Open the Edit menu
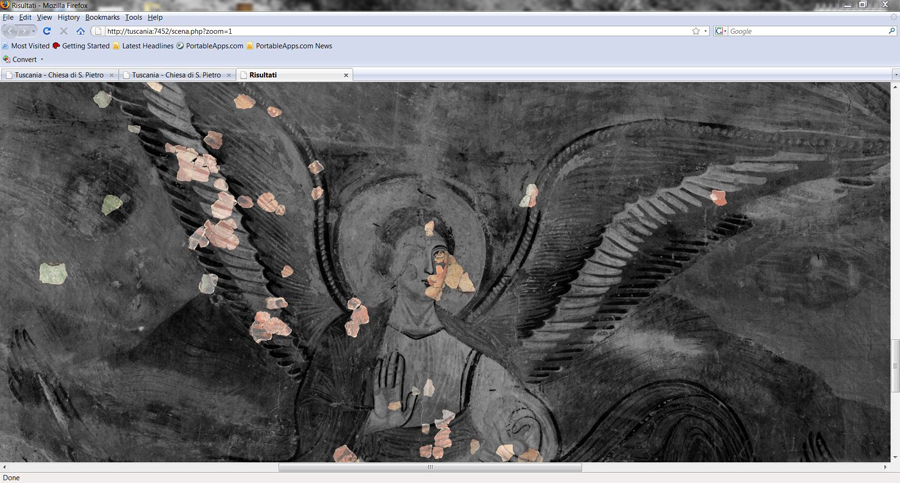 point(25,17)
